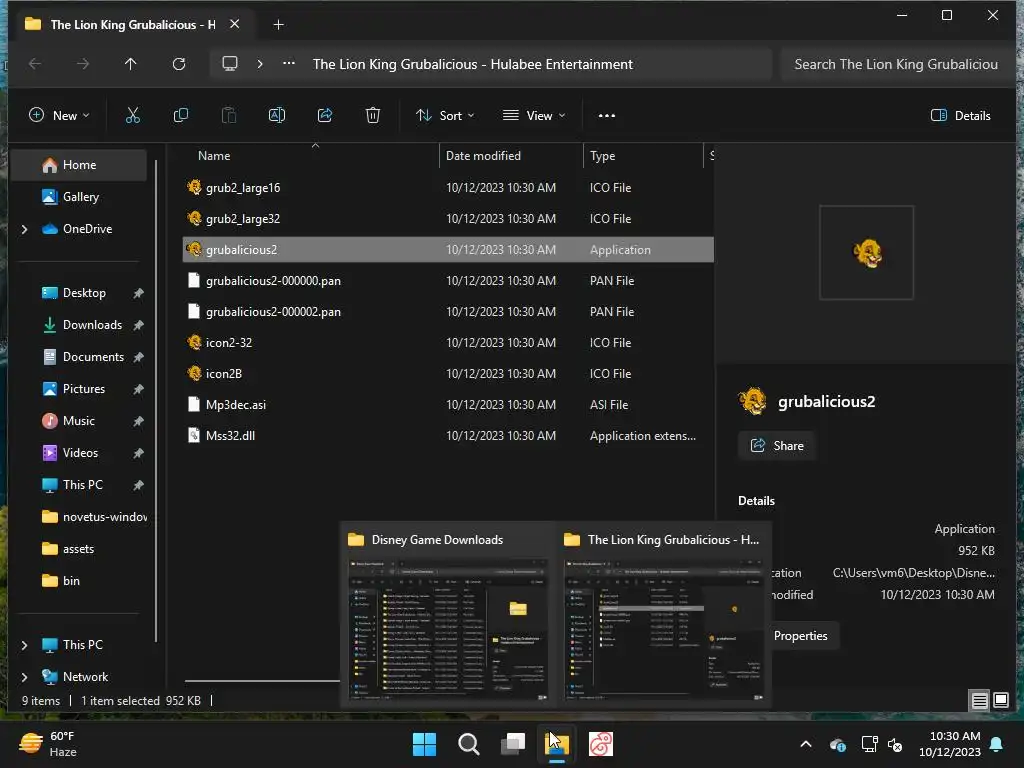Viewport: 1024px width, 768px height.
Task: Add a new tab with plus icon
Action: (x=278, y=25)
